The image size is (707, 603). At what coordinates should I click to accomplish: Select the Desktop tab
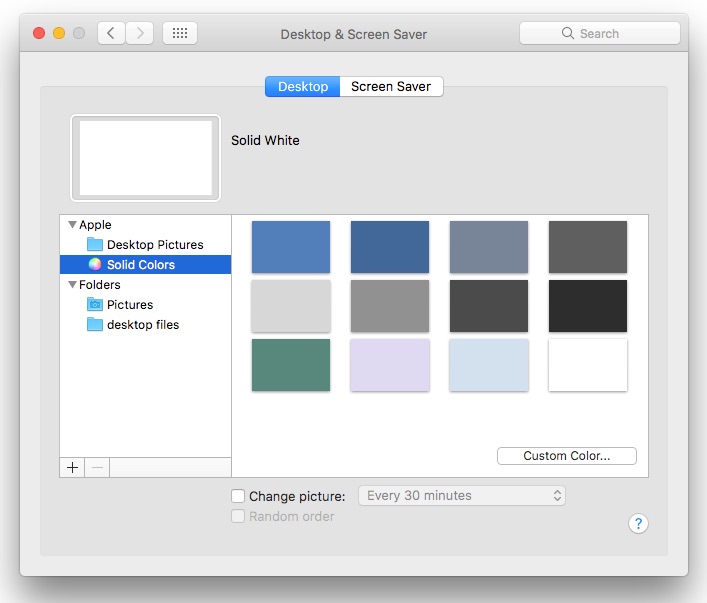pyautogui.click(x=303, y=87)
